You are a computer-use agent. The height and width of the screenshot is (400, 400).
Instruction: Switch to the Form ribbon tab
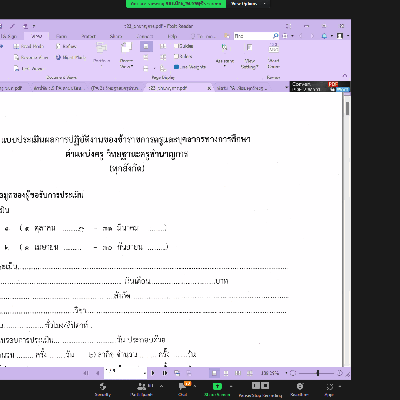(61, 36)
